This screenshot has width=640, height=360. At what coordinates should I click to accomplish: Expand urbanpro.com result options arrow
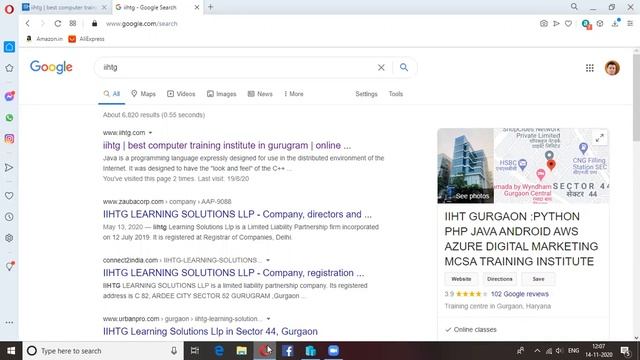click(269, 319)
